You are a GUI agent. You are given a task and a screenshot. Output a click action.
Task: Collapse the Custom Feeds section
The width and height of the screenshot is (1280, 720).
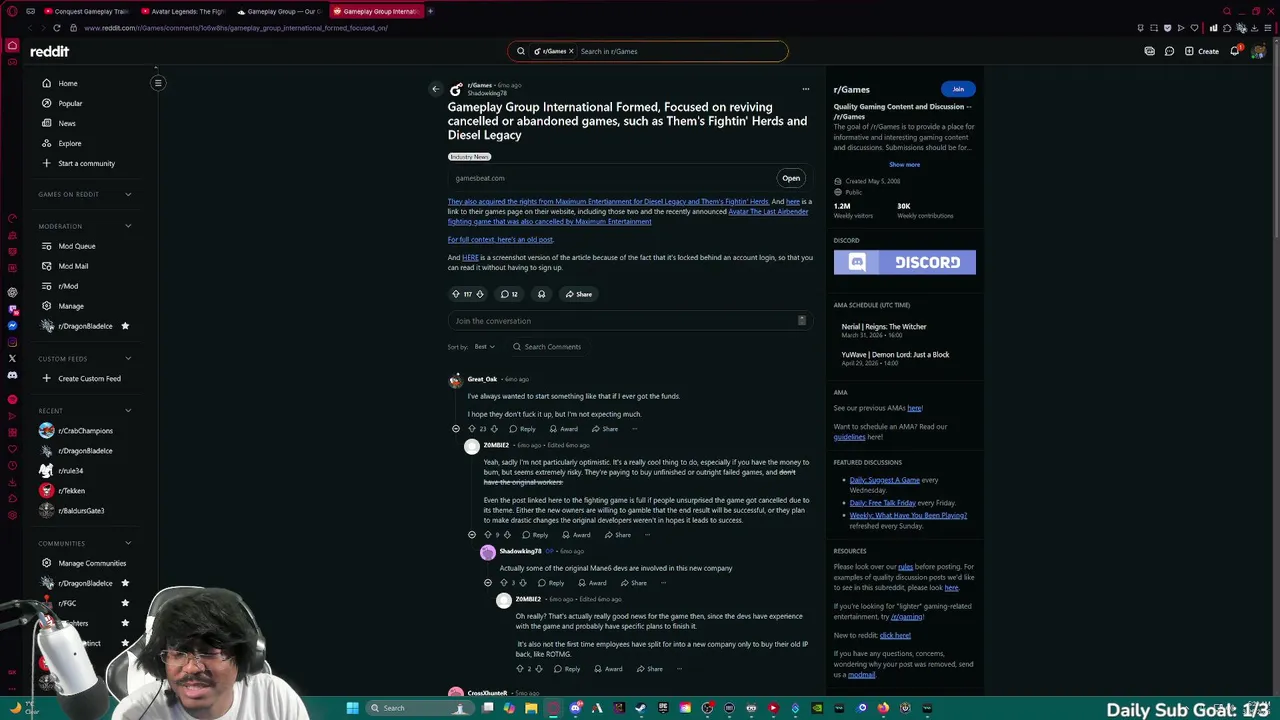[x=128, y=358]
